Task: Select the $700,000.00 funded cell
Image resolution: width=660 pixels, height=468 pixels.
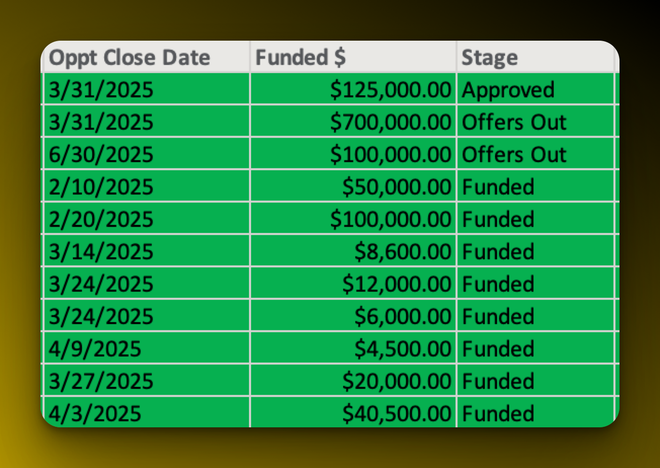Action: coord(390,122)
